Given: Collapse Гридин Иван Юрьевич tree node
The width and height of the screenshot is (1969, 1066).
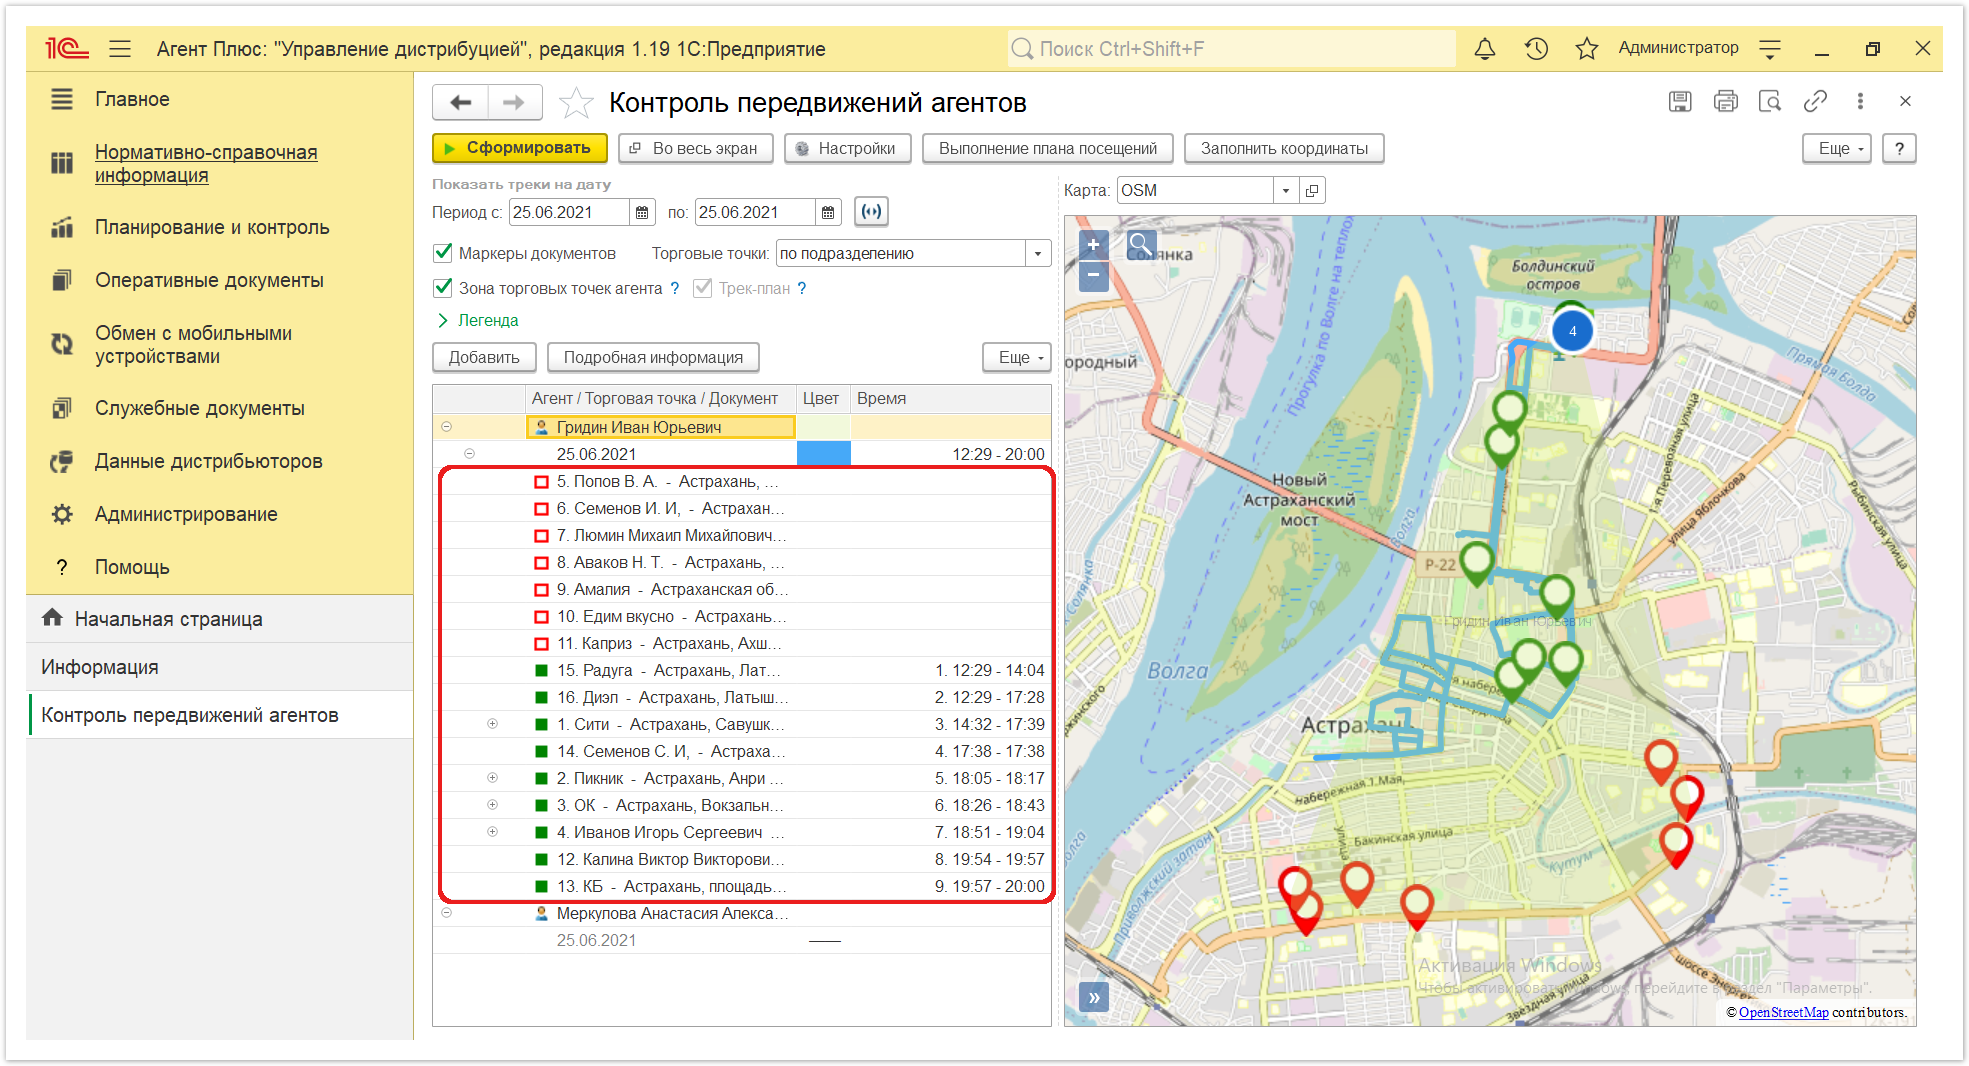Looking at the screenshot, I should 447,427.
